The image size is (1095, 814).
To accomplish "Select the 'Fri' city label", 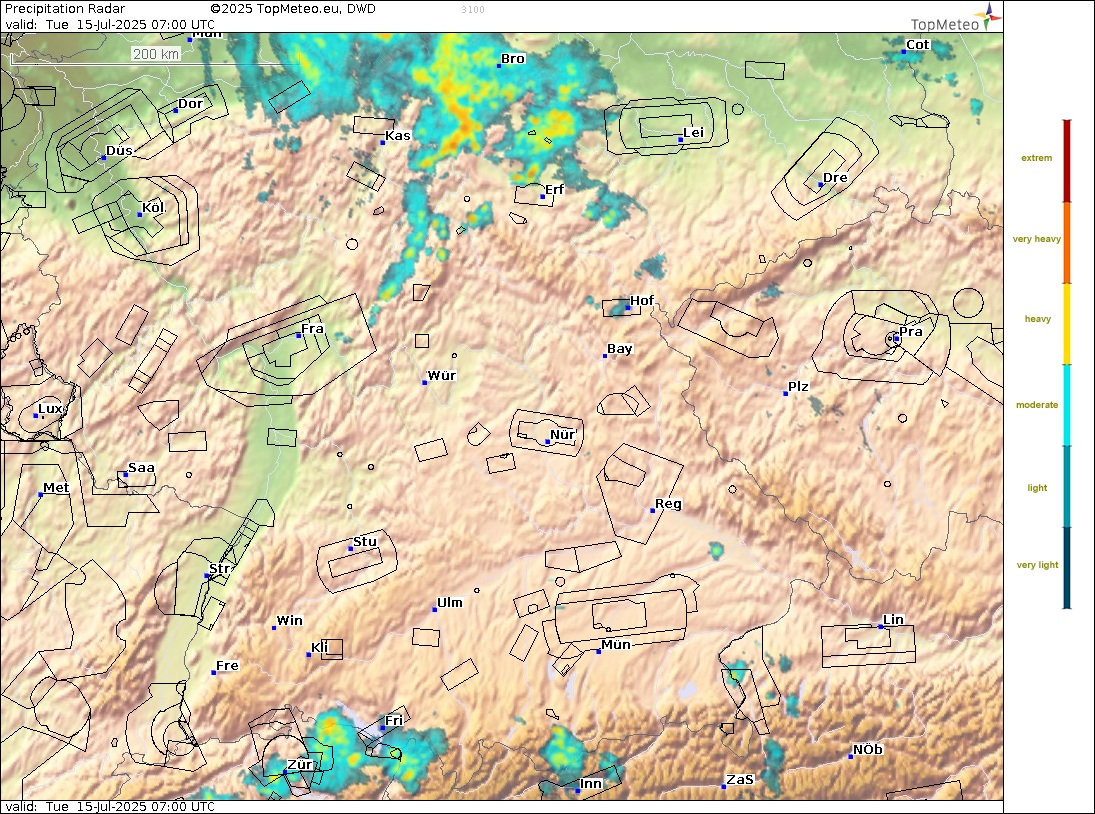I will (394, 720).
